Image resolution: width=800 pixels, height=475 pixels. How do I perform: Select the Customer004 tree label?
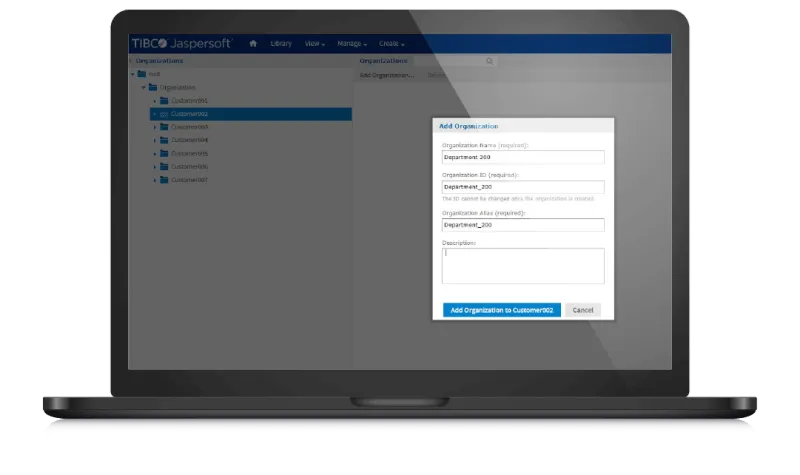[189, 140]
